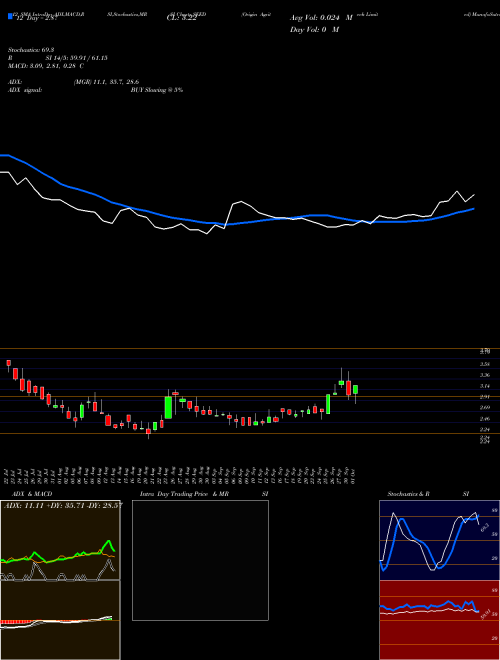Click the blue 12-day SMA legend square
This screenshot has height=660, width=500.
click(x=11, y=16)
